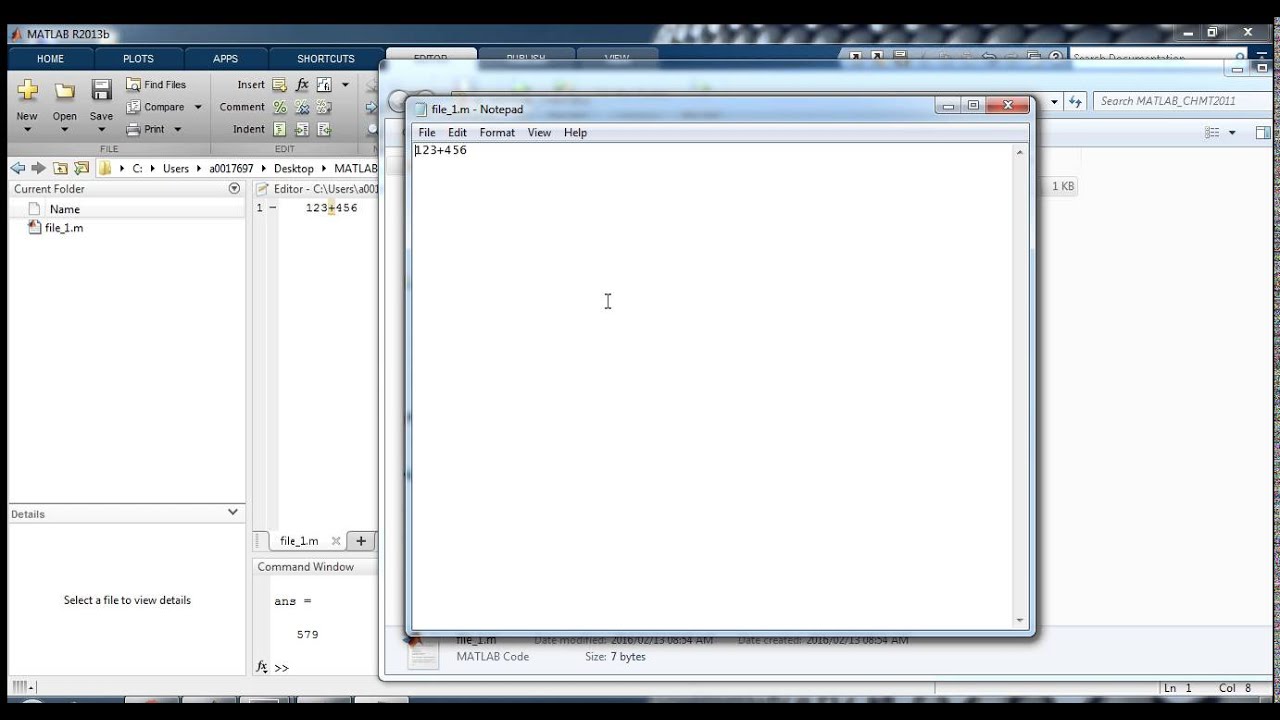This screenshot has height=720, width=1280.
Task: Click file_1.m name in Current Folder
Action: (64, 228)
